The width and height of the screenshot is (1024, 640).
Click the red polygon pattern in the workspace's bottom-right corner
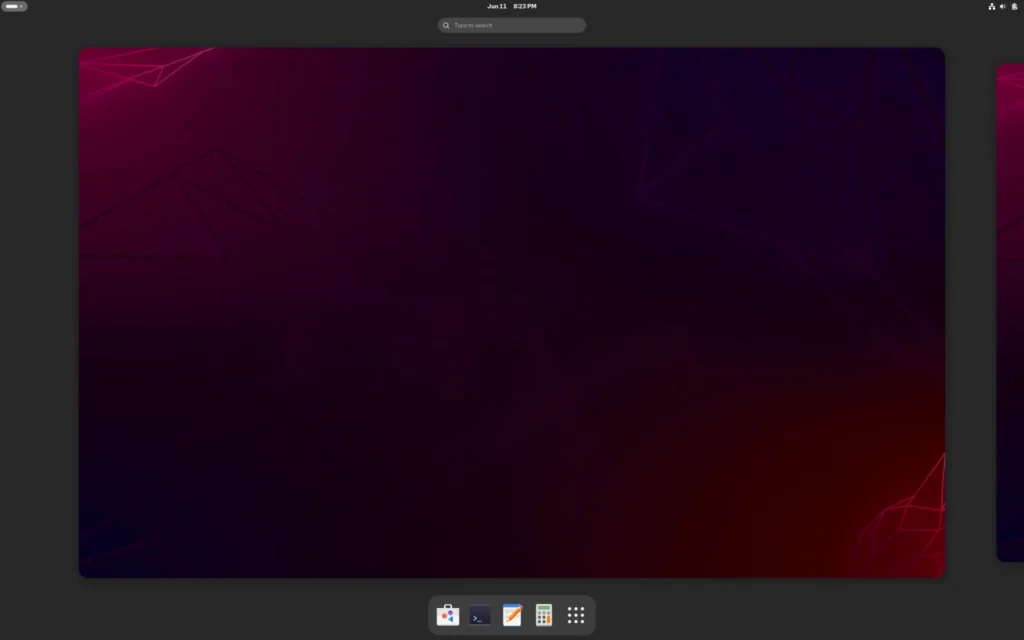click(905, 525)
